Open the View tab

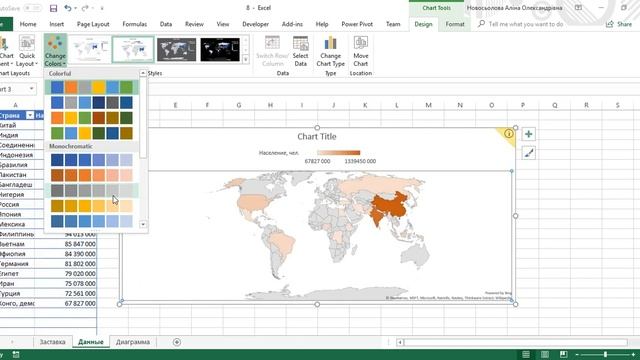click(223, 24)
